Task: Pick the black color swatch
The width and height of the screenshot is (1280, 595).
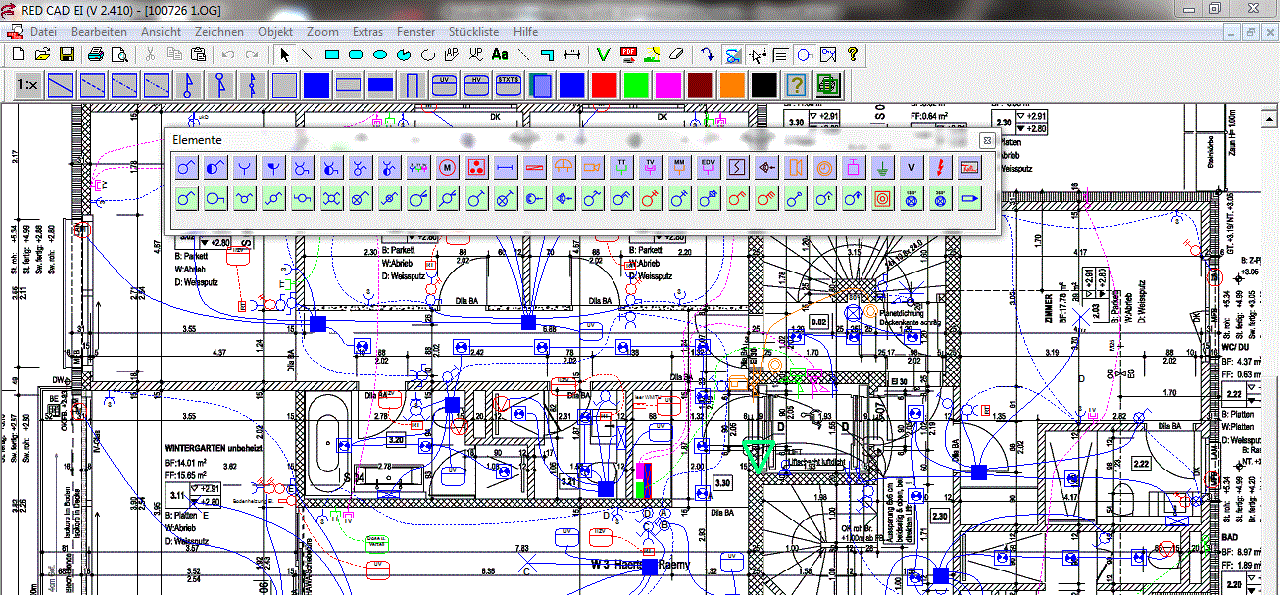Action: [x=764, y=85]
